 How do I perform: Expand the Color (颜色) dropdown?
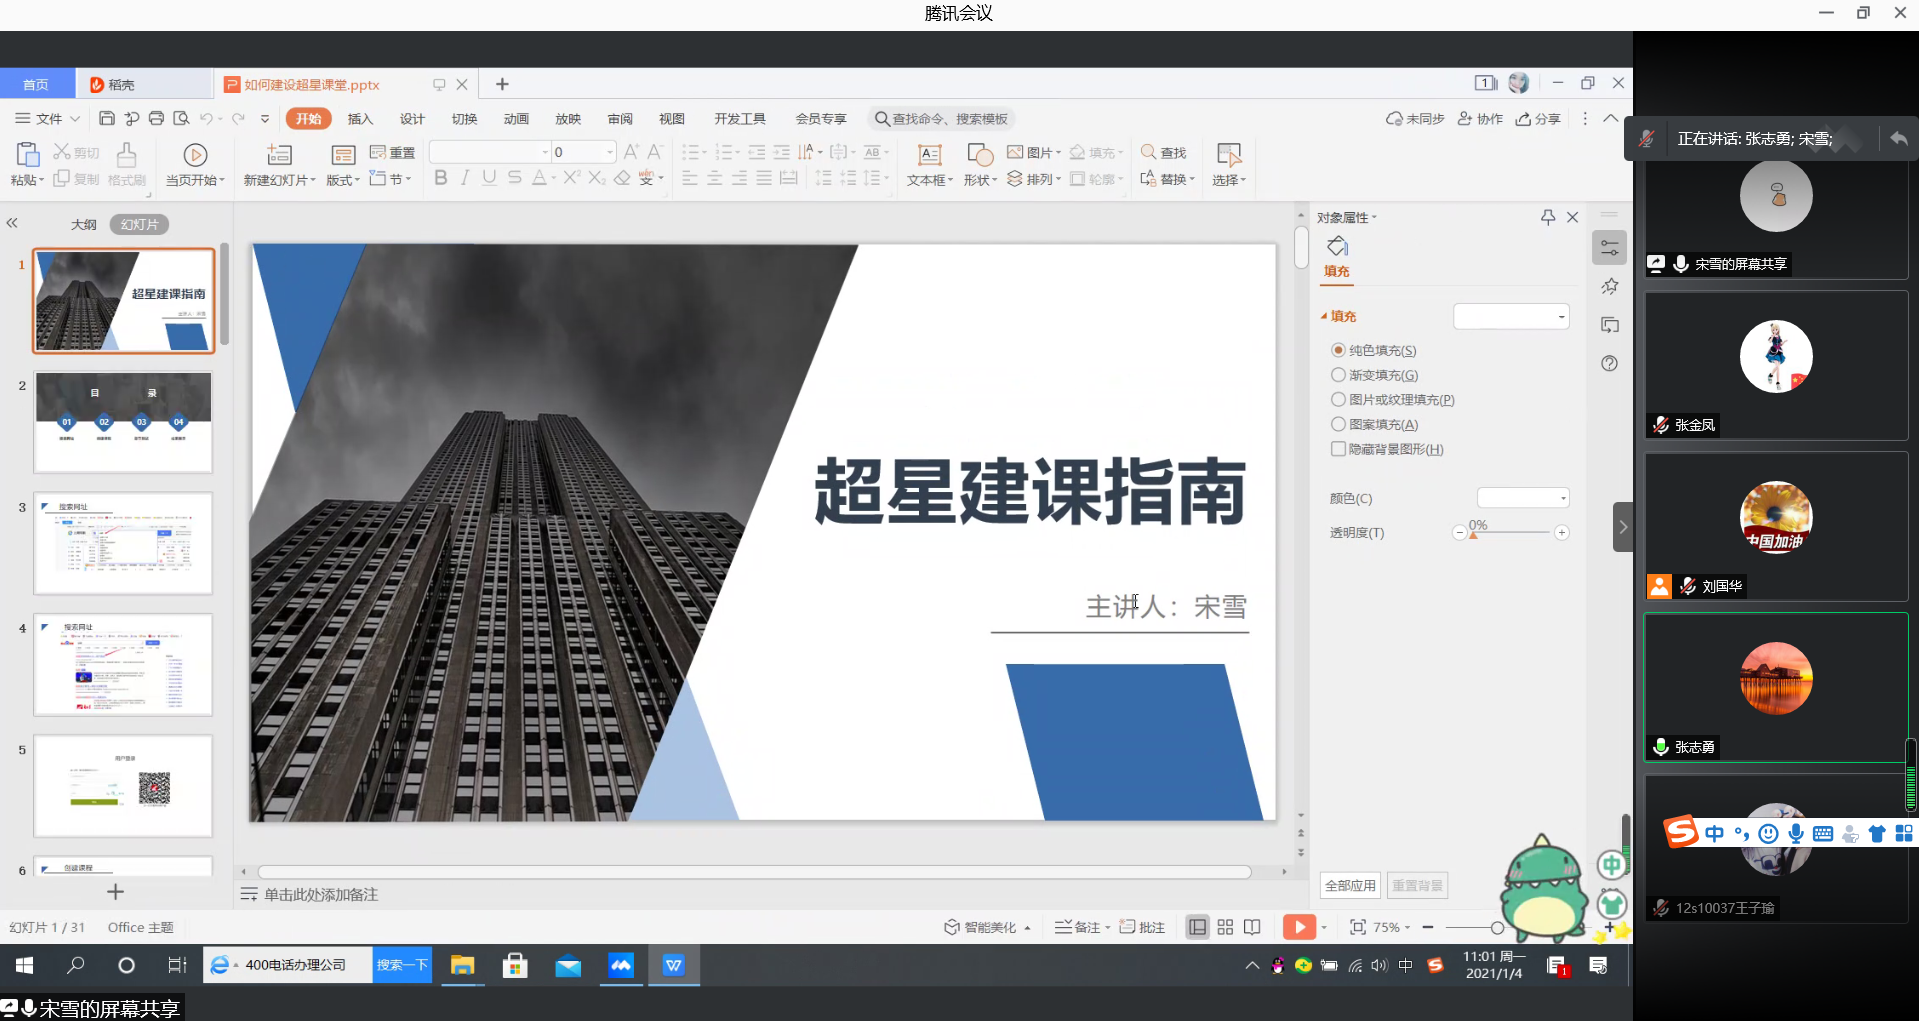pyautogui.click(x=1523, y=498)
